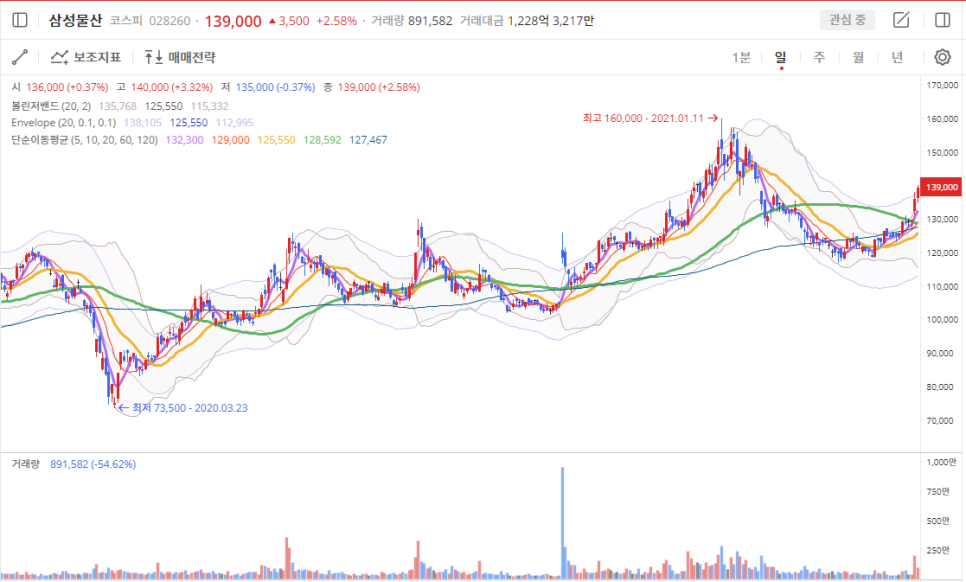Click the 거래대금 1,228억 3,217만 value
The height and width of the screenshot is (582, 966).
pos(527,21)
